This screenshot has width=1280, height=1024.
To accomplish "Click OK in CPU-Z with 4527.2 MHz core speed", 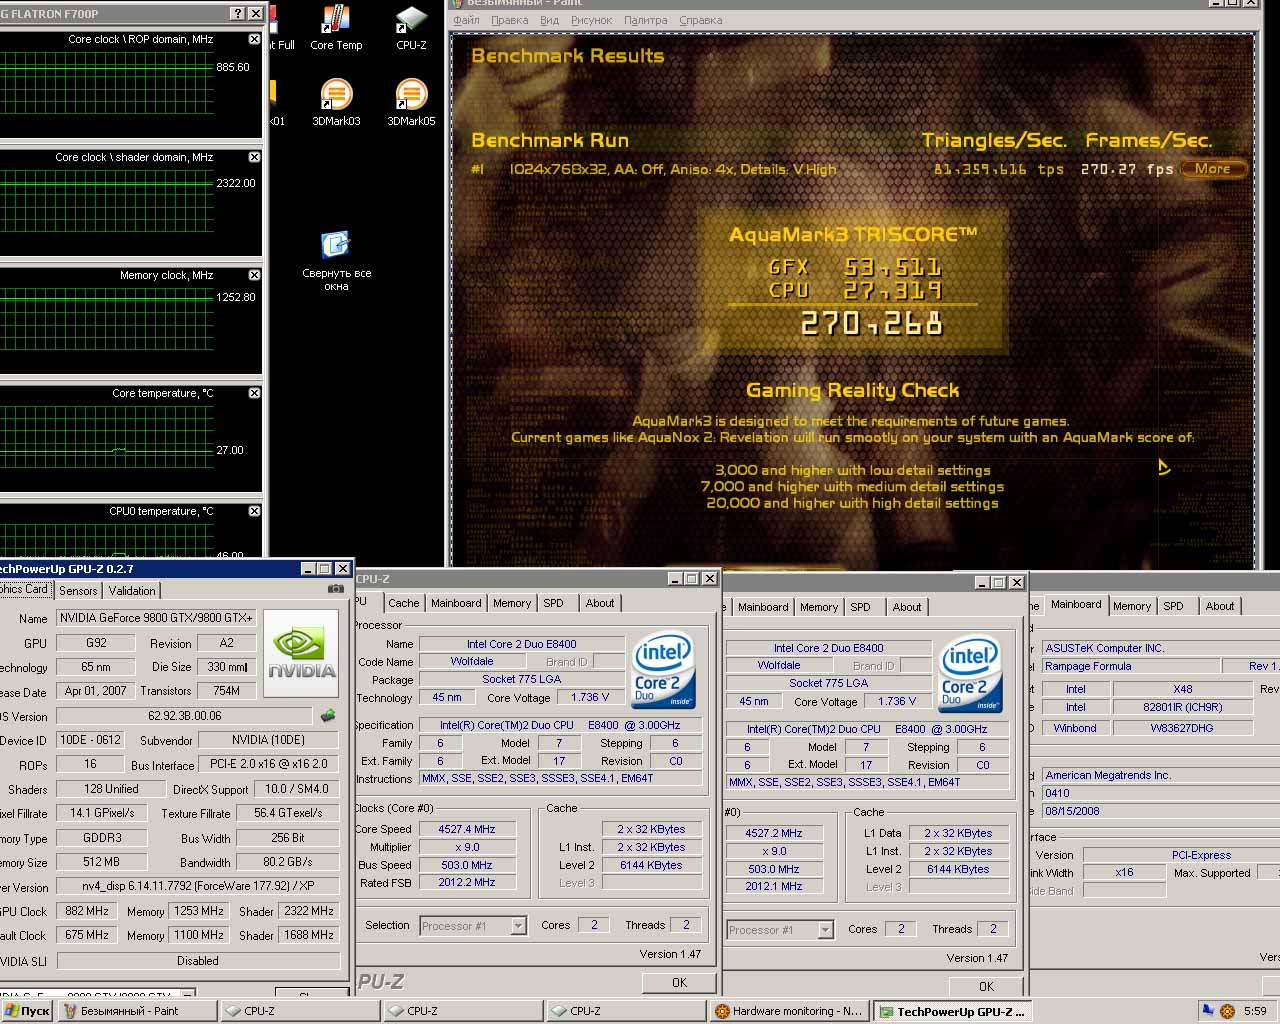I will 986,986.
